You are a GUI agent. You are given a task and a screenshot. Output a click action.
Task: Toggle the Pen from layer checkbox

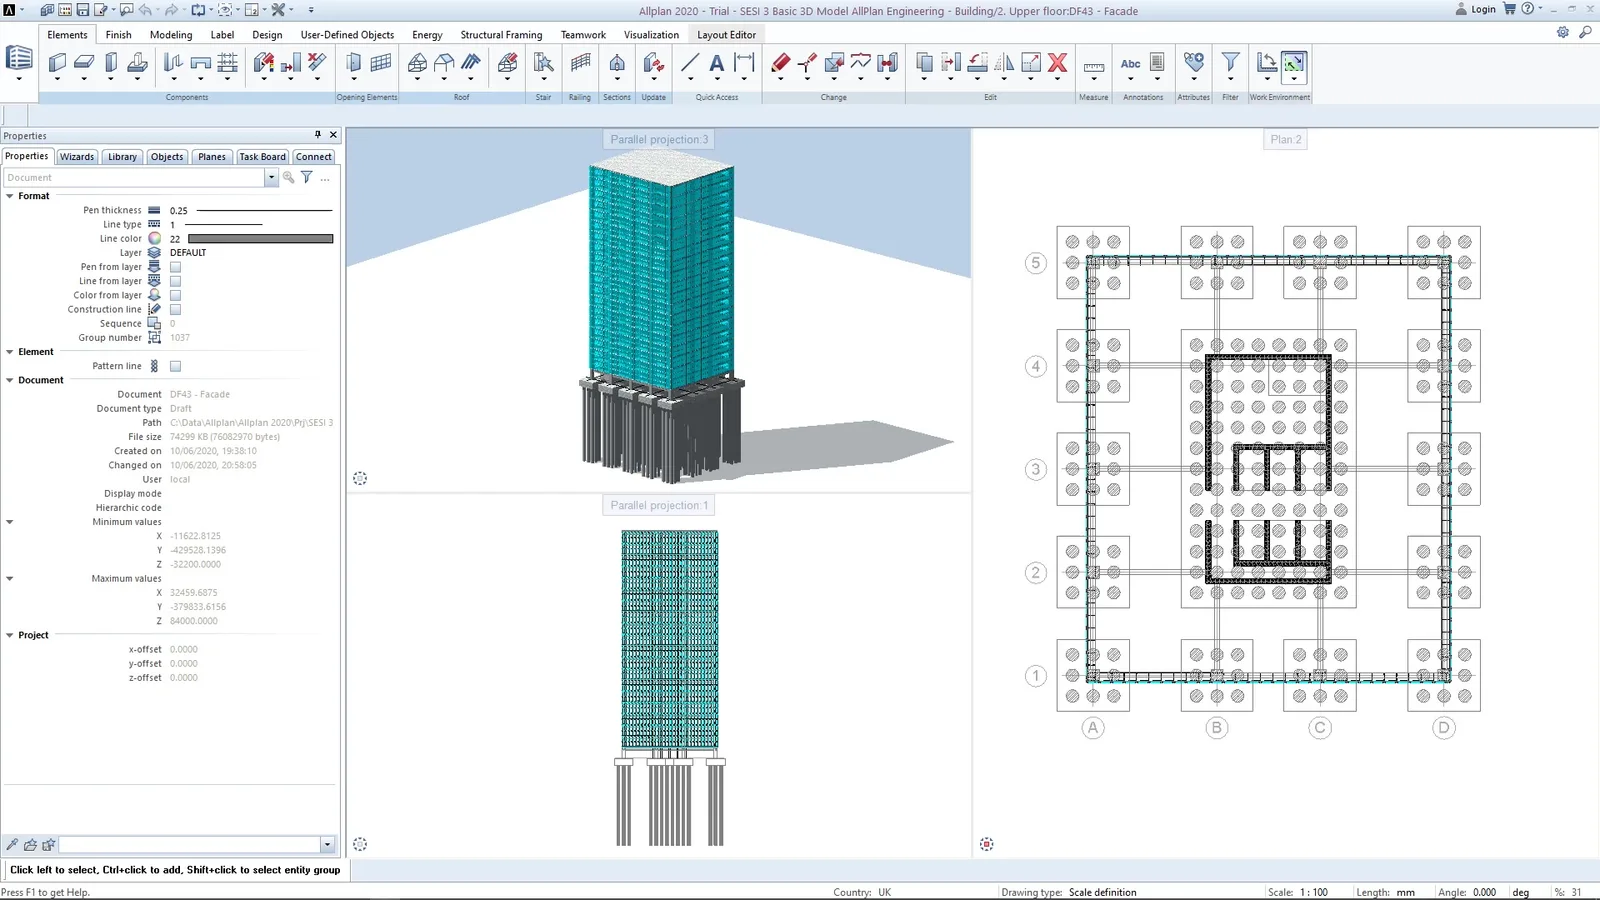coord(175,267)
